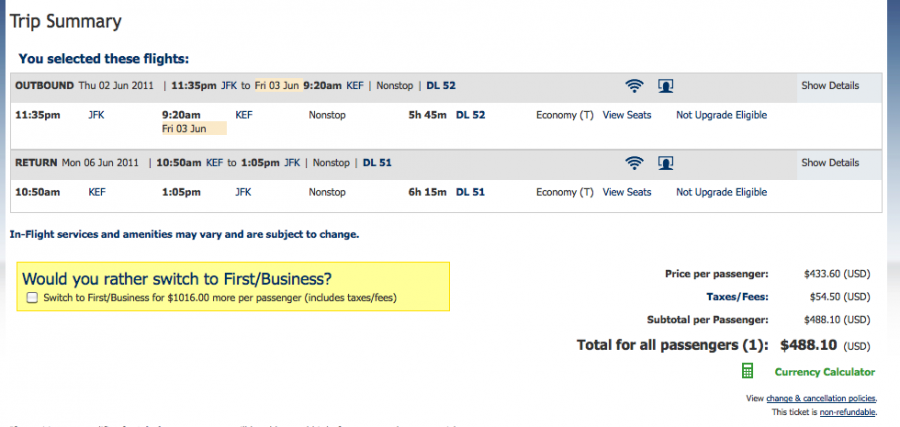Click the outbound flight personal video icon
This screenshot has height=427, width=900.
click(665, 86)
